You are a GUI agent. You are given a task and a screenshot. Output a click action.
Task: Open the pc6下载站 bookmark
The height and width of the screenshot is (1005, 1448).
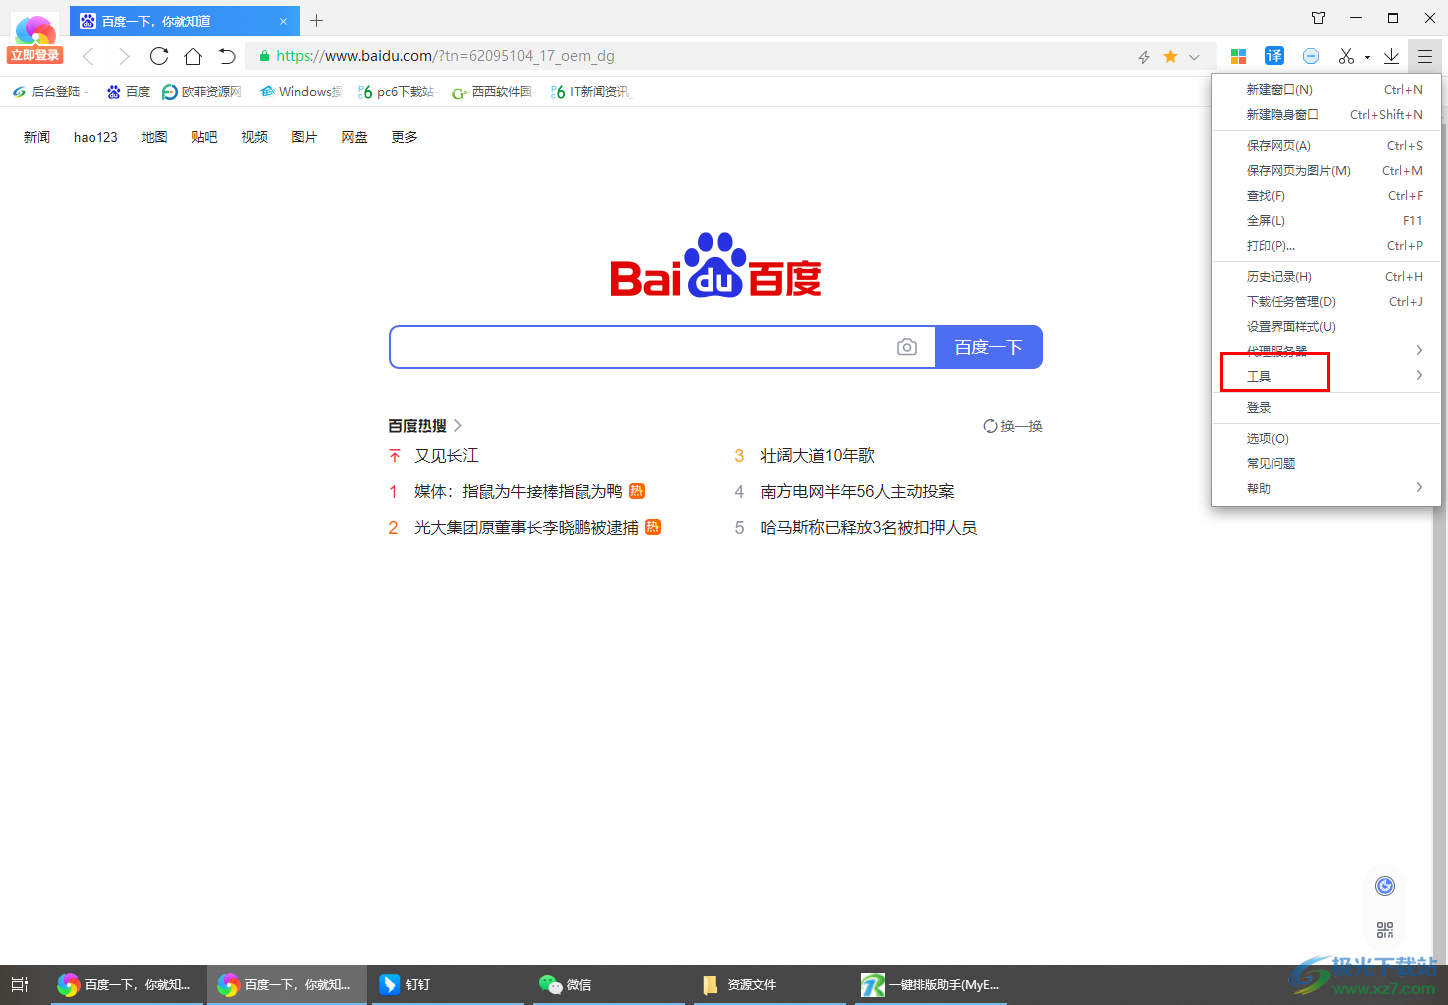[x=396, y=92]
